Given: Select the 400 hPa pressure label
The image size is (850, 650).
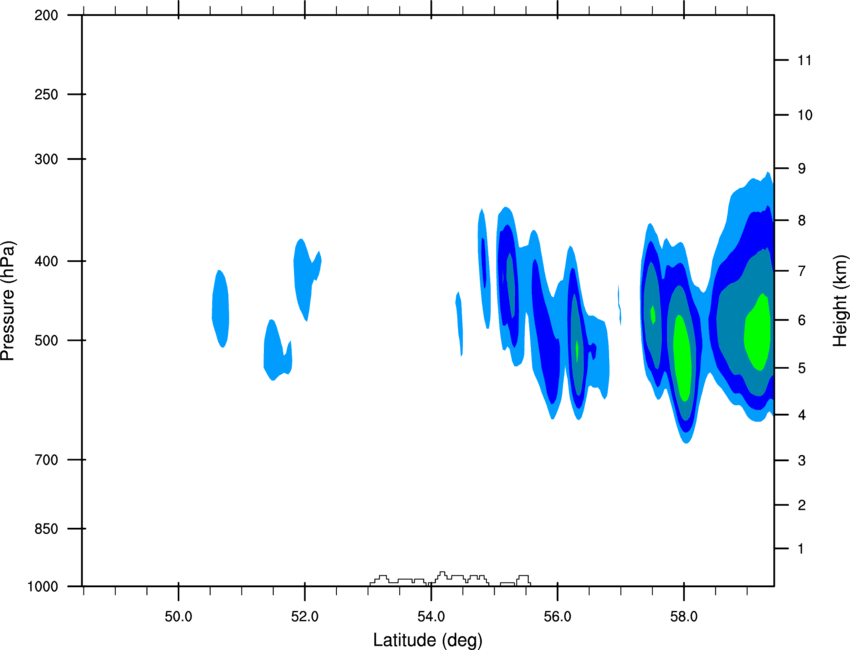Looking at the screenshot, I should click(47, 261).
